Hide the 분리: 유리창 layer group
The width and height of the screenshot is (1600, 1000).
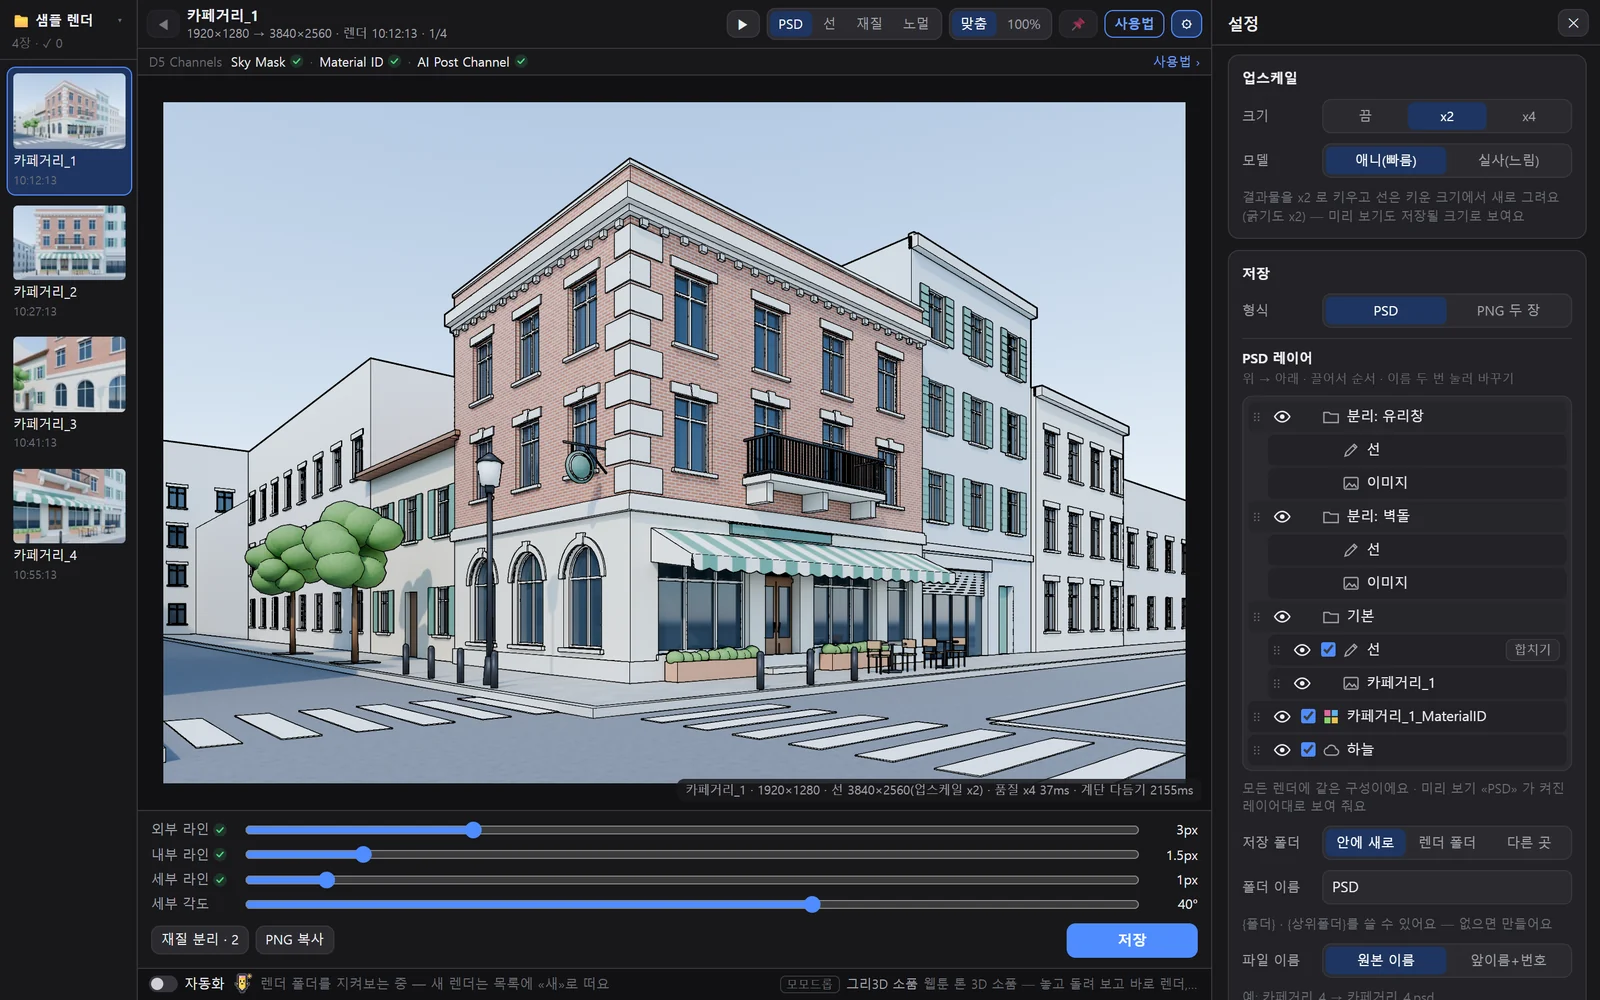[x=1282, y=417]
